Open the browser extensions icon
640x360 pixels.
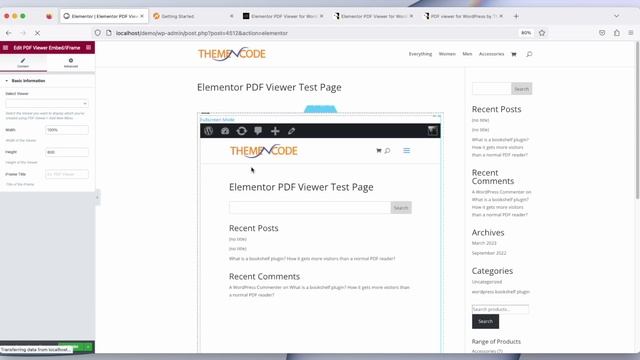click(x=617, y=33)
